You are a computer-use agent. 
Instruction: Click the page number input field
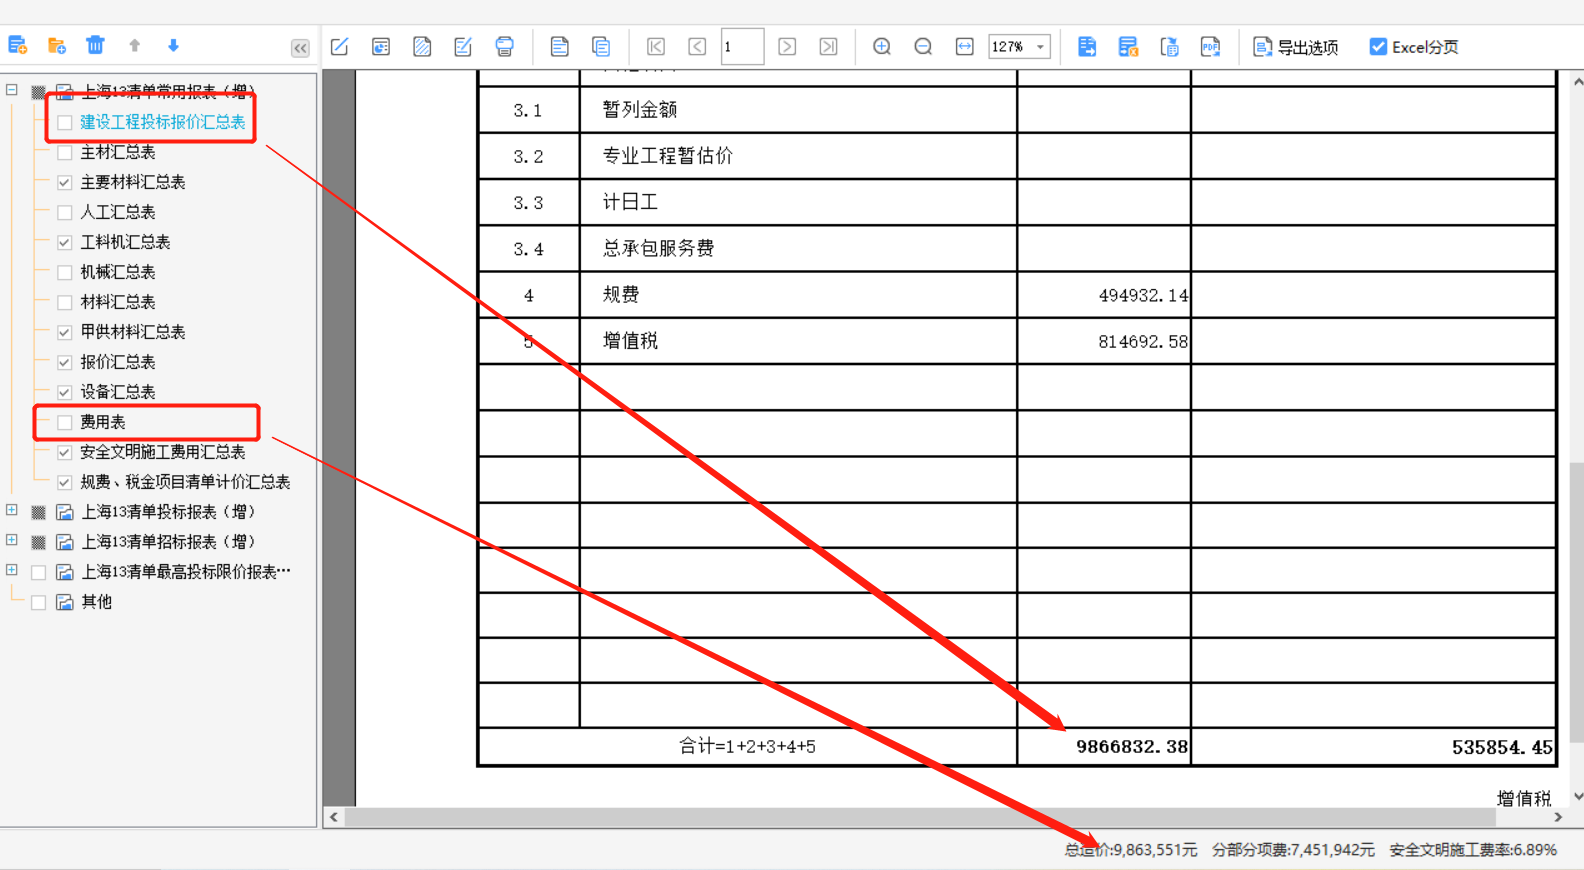[x=742, y=46]
